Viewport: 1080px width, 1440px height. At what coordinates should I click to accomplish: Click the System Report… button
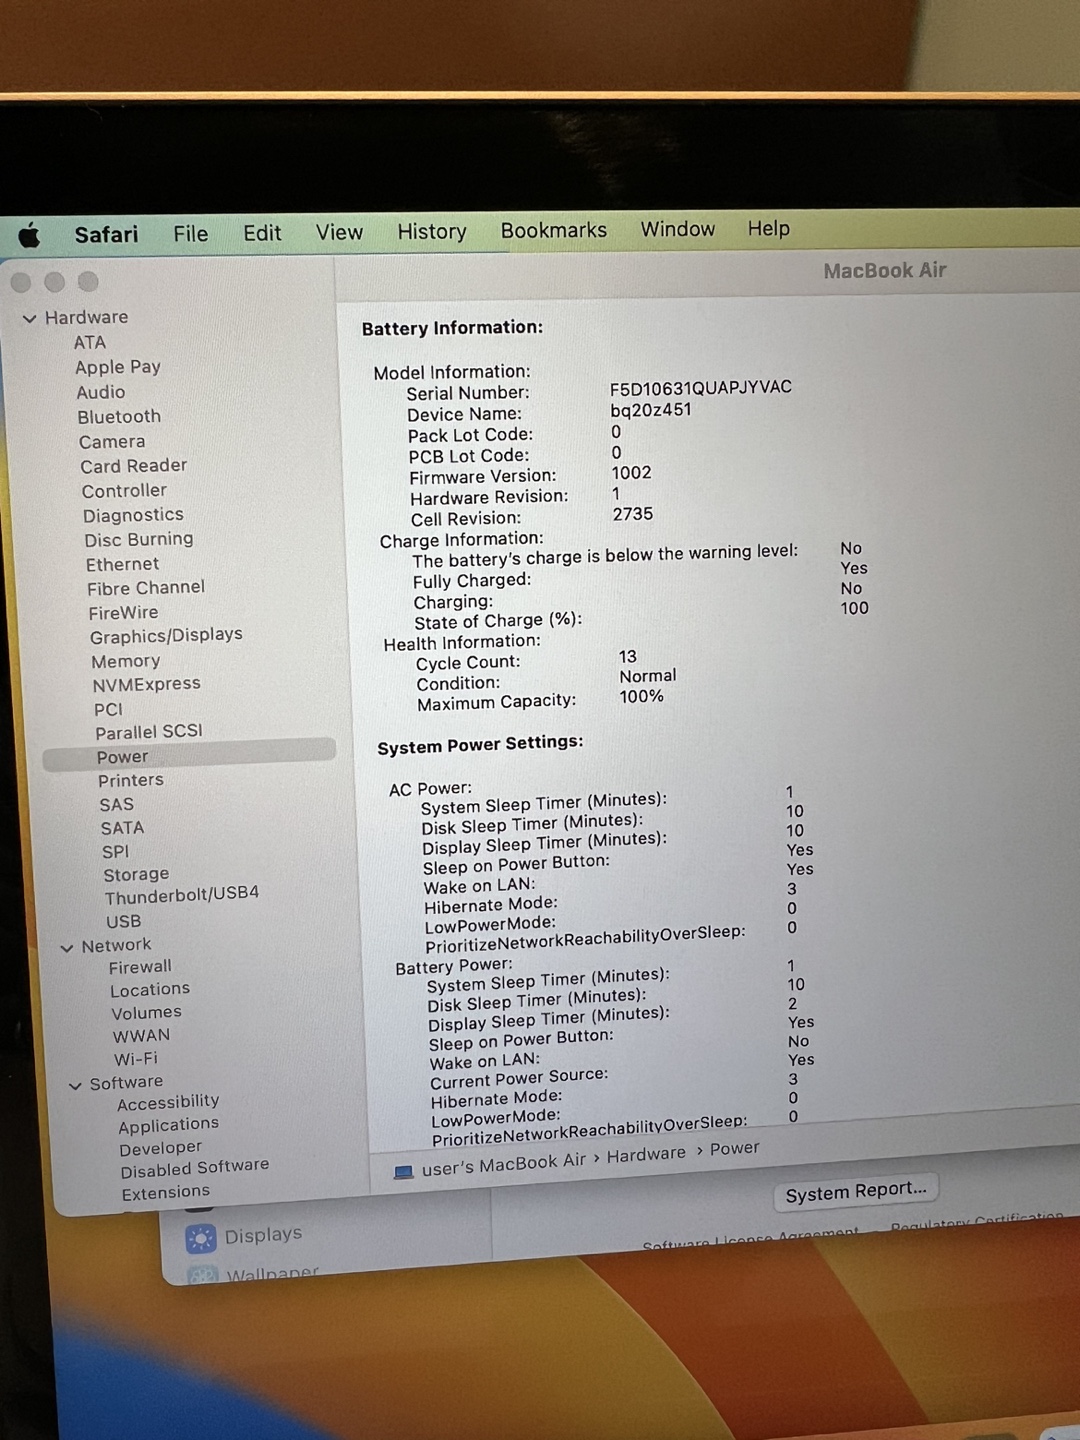(x=856, y=1192)
